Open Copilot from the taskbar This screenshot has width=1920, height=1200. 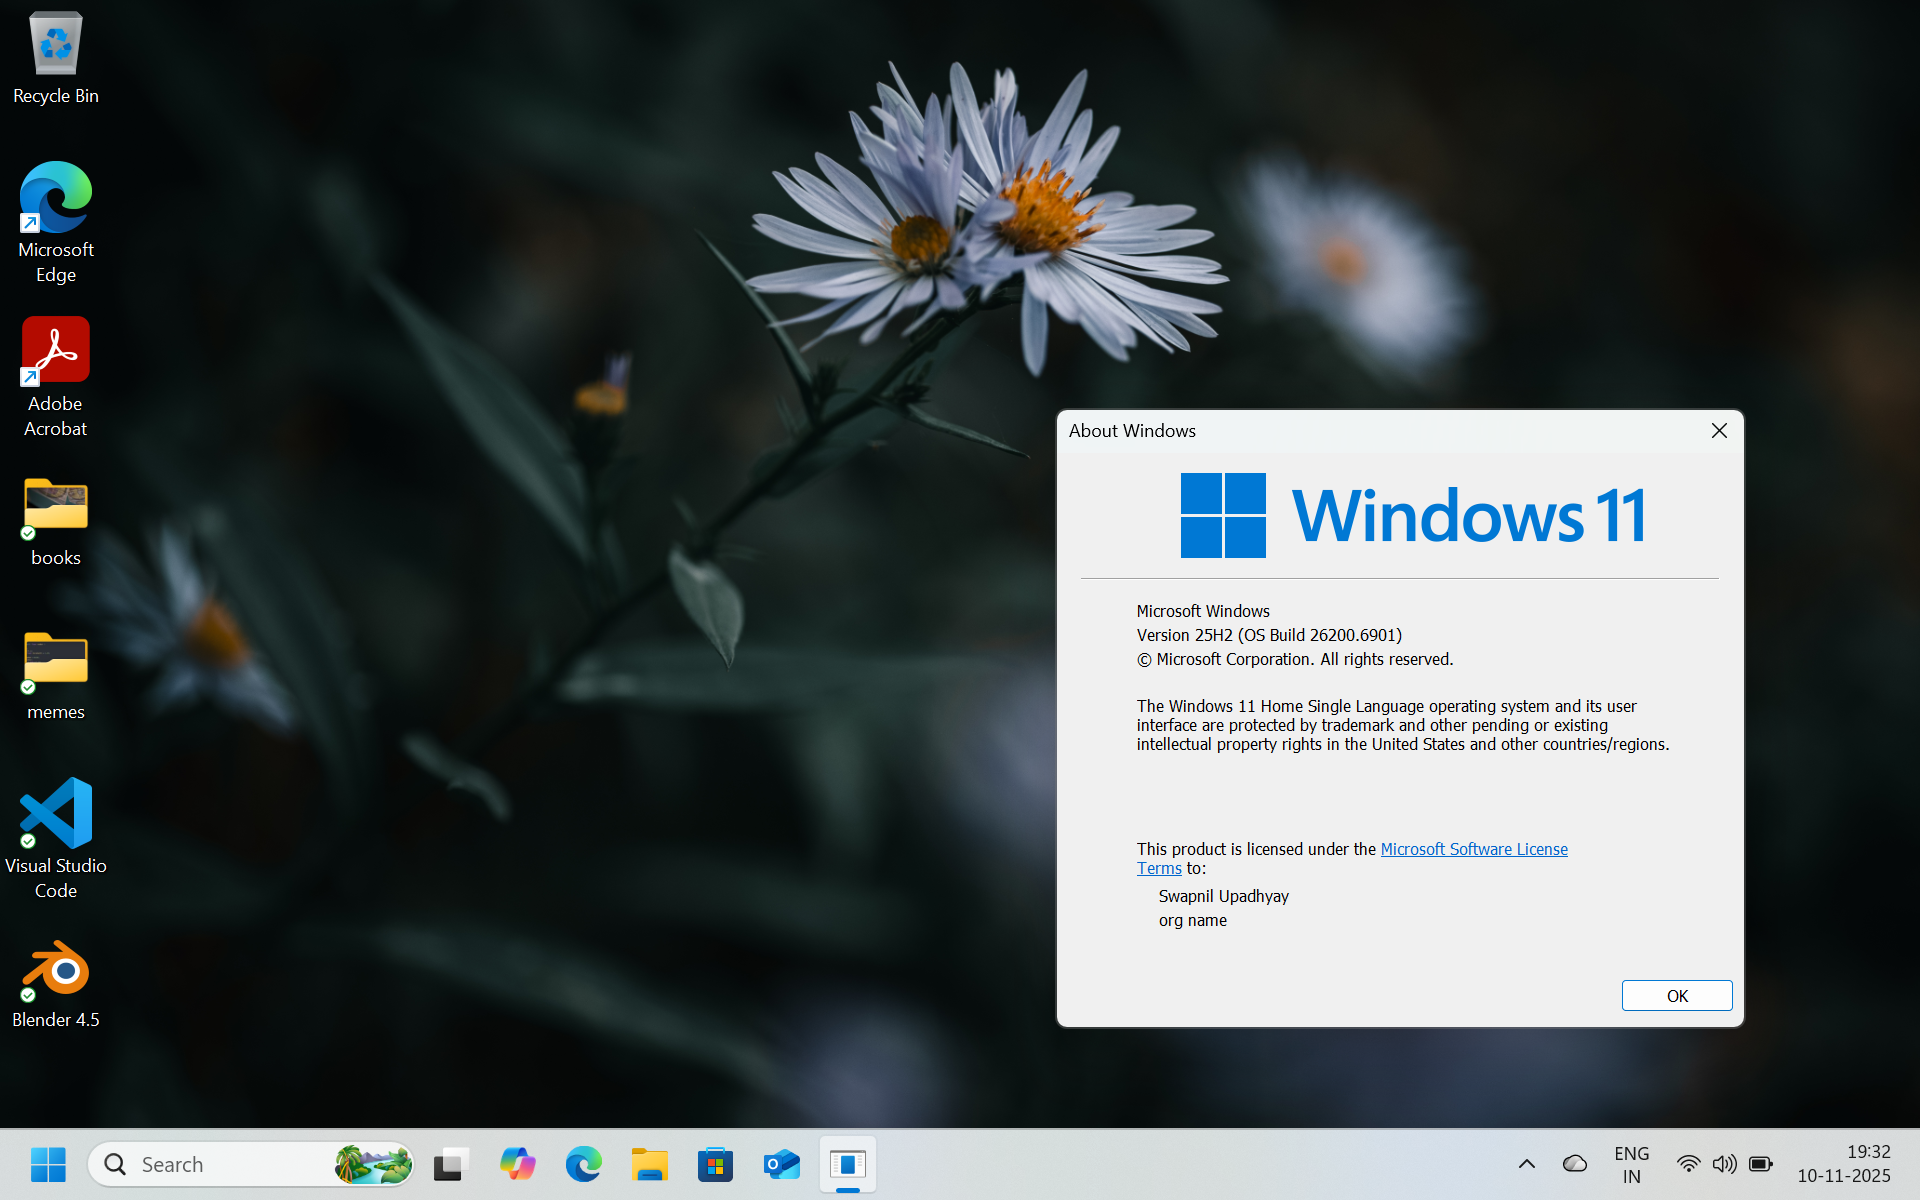(517, 1164)
